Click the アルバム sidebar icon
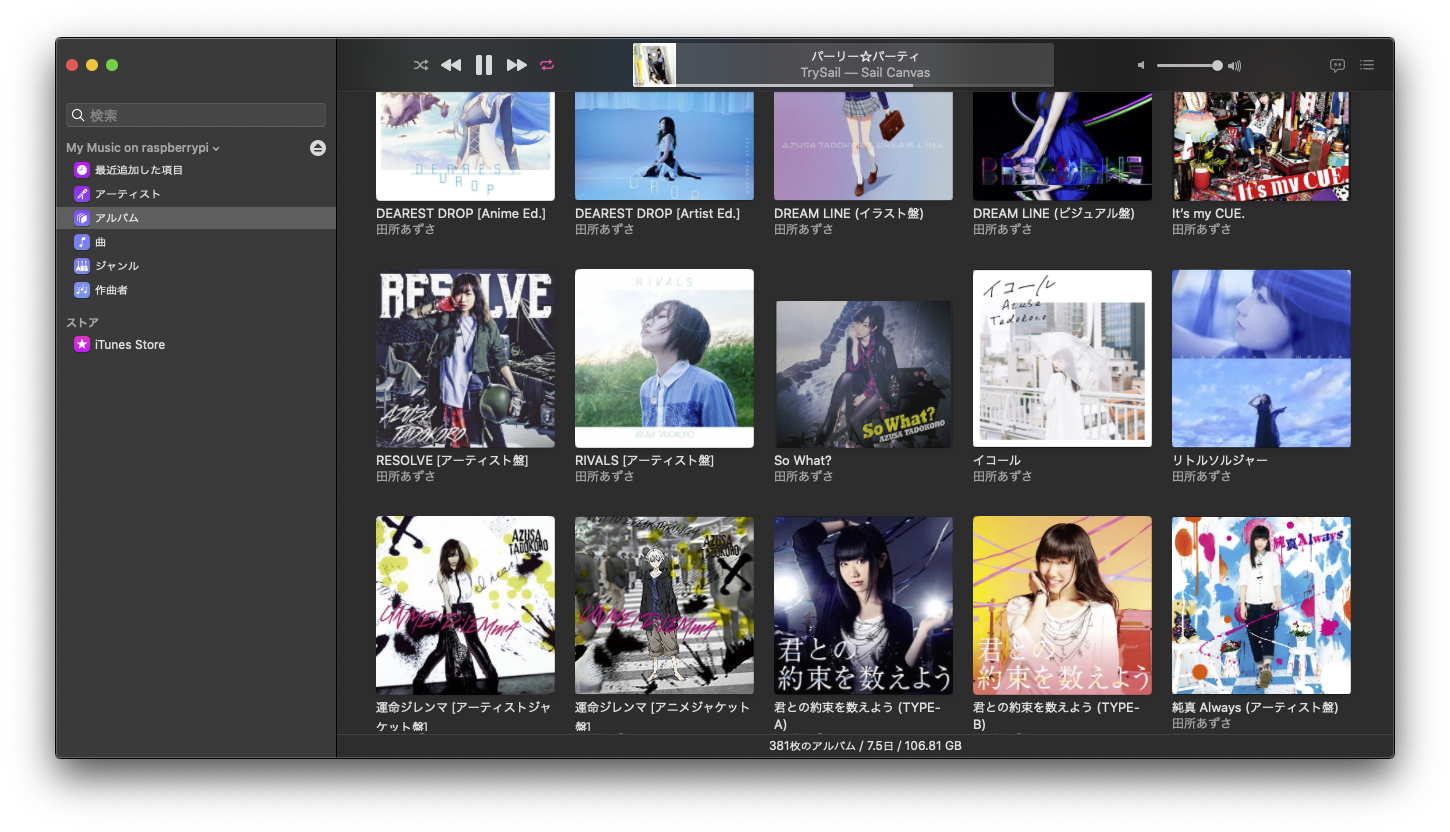 [x=82, y=218]
